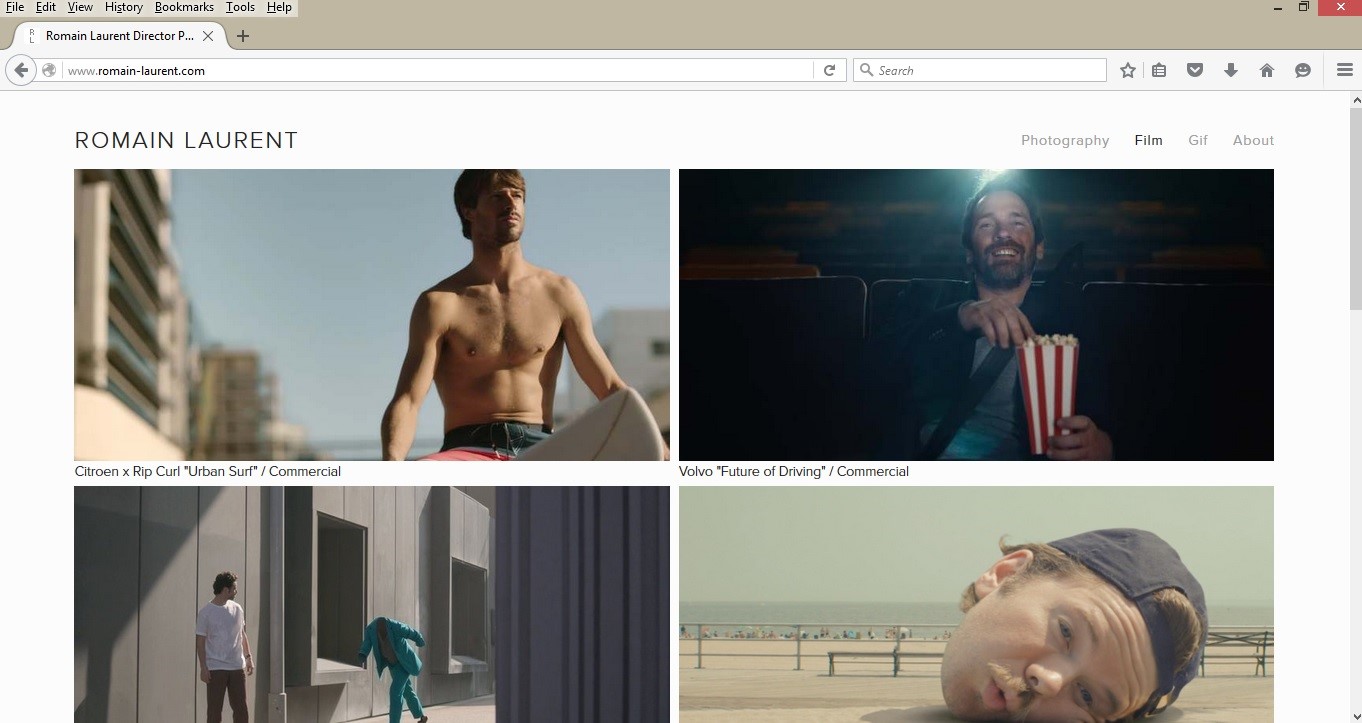The image size is (1362, 723).
Task: Go to the Film section
Action: (x=1148, y=140)
